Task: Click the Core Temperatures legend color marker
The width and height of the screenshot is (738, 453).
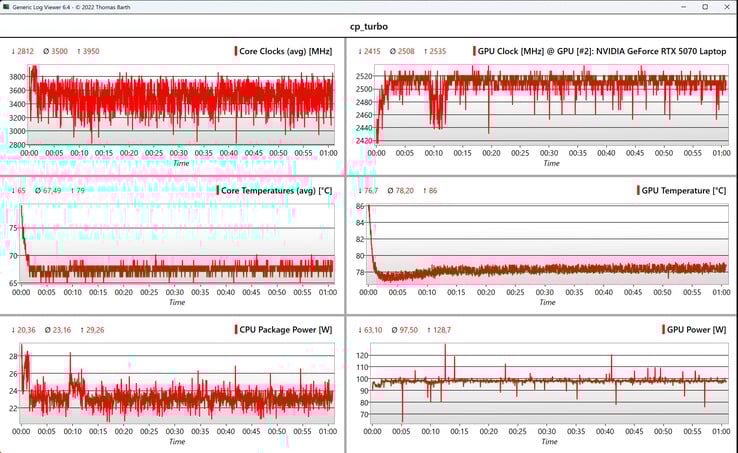Action: (219, 190)
